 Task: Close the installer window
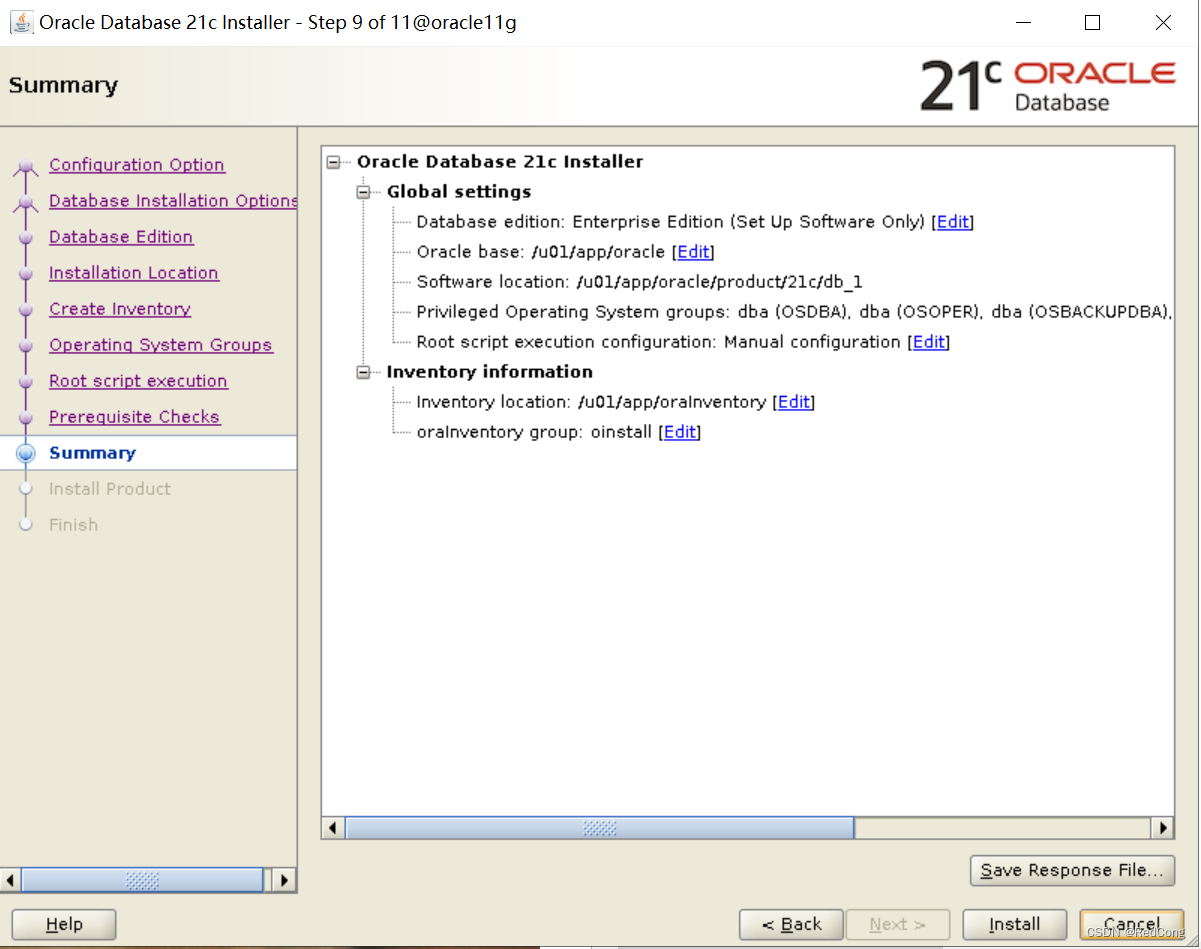click(1163, 22)
